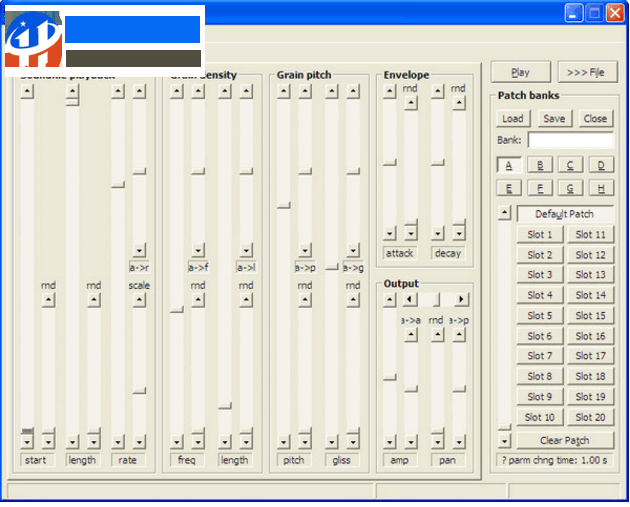Screen dimensions: 630x507
Task: Click the amp slider thumb
Action: coord(390,377)
